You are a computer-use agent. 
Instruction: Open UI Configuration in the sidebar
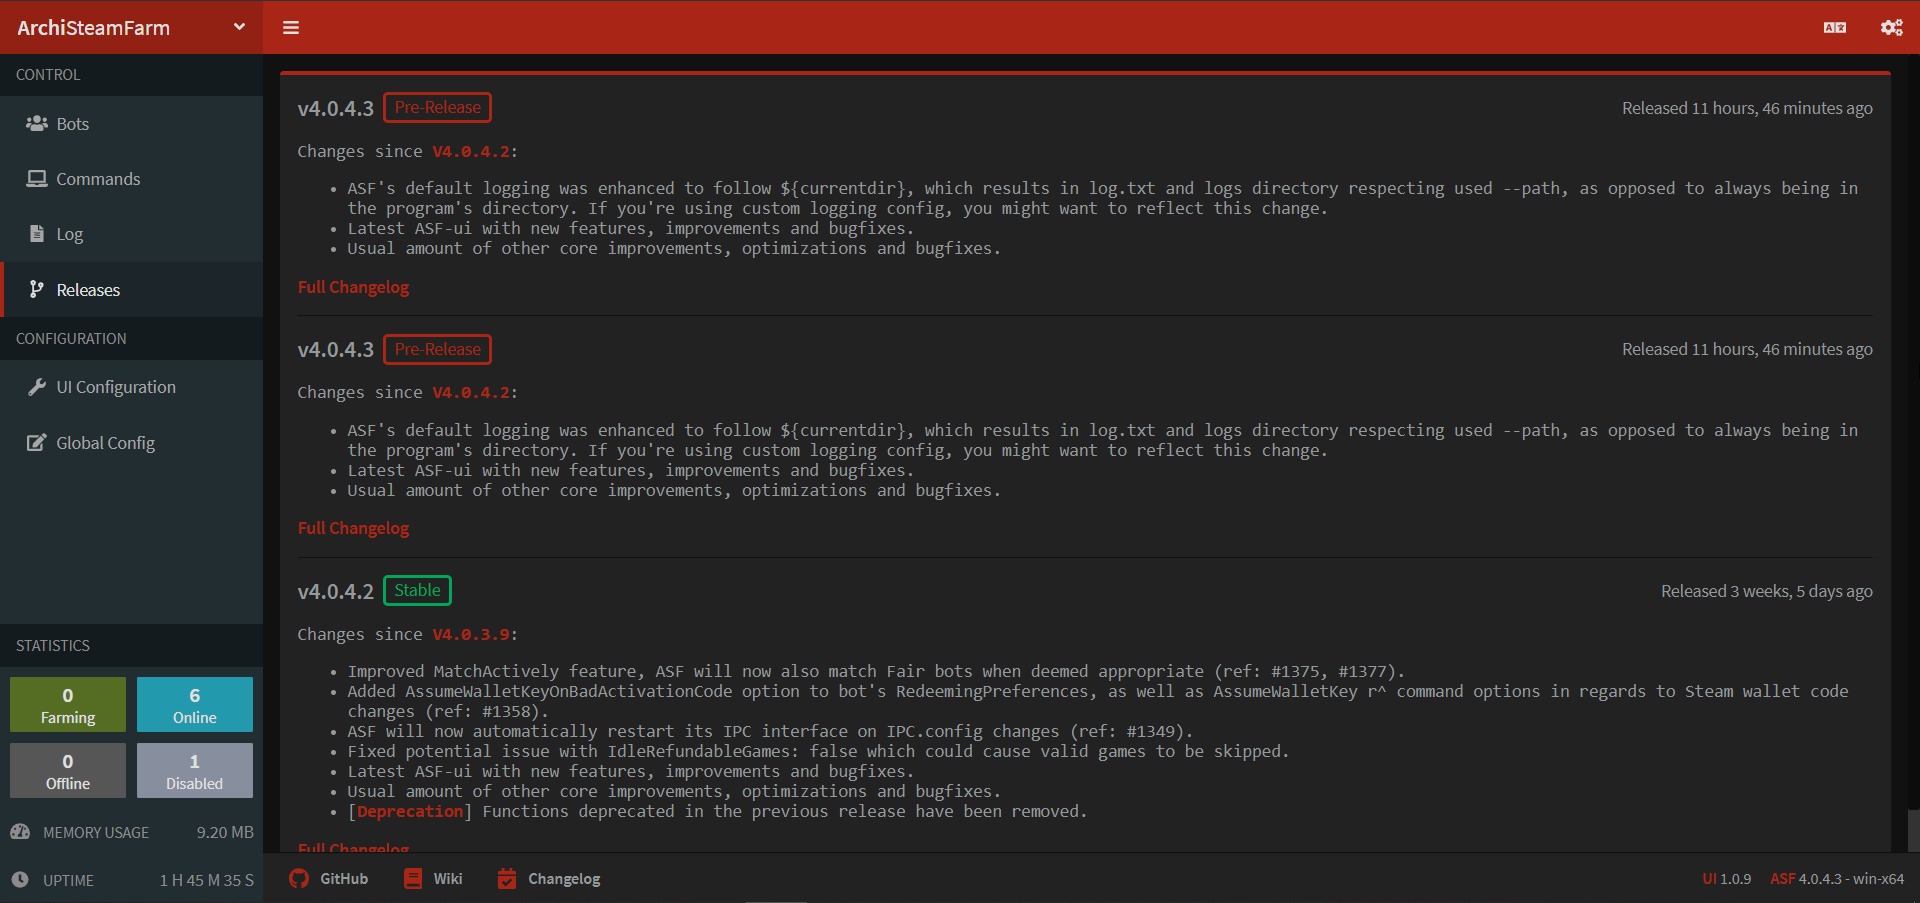pyautogui.click(x=131, y=387)
